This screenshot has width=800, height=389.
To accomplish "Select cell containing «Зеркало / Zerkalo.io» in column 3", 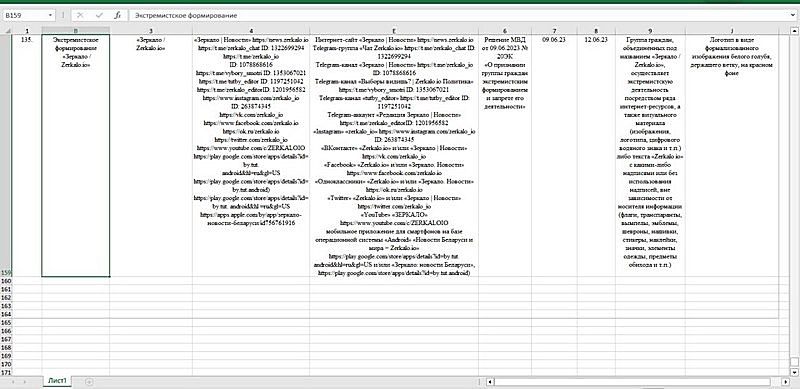I will pyautogui.click(x=151, y=156).
